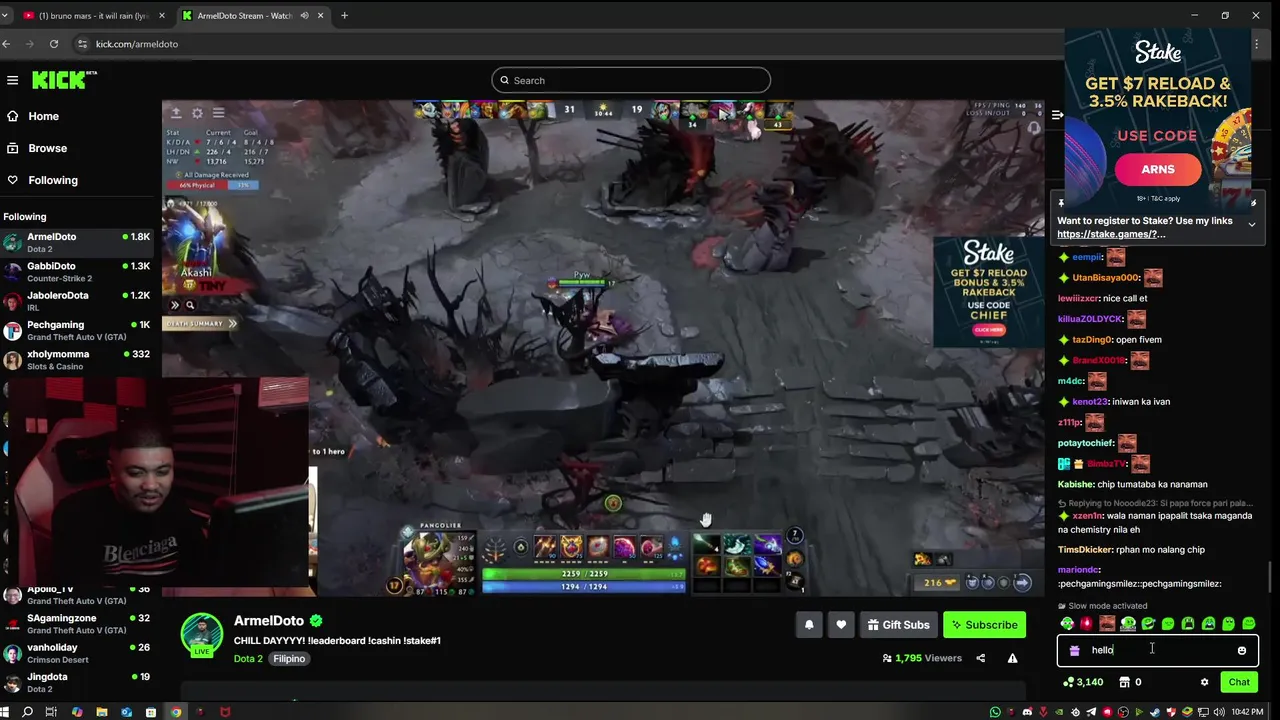This screenshot has width=1280, height=720.
Task: Click the browser back arrow
Action: click(x=6, y=44)
